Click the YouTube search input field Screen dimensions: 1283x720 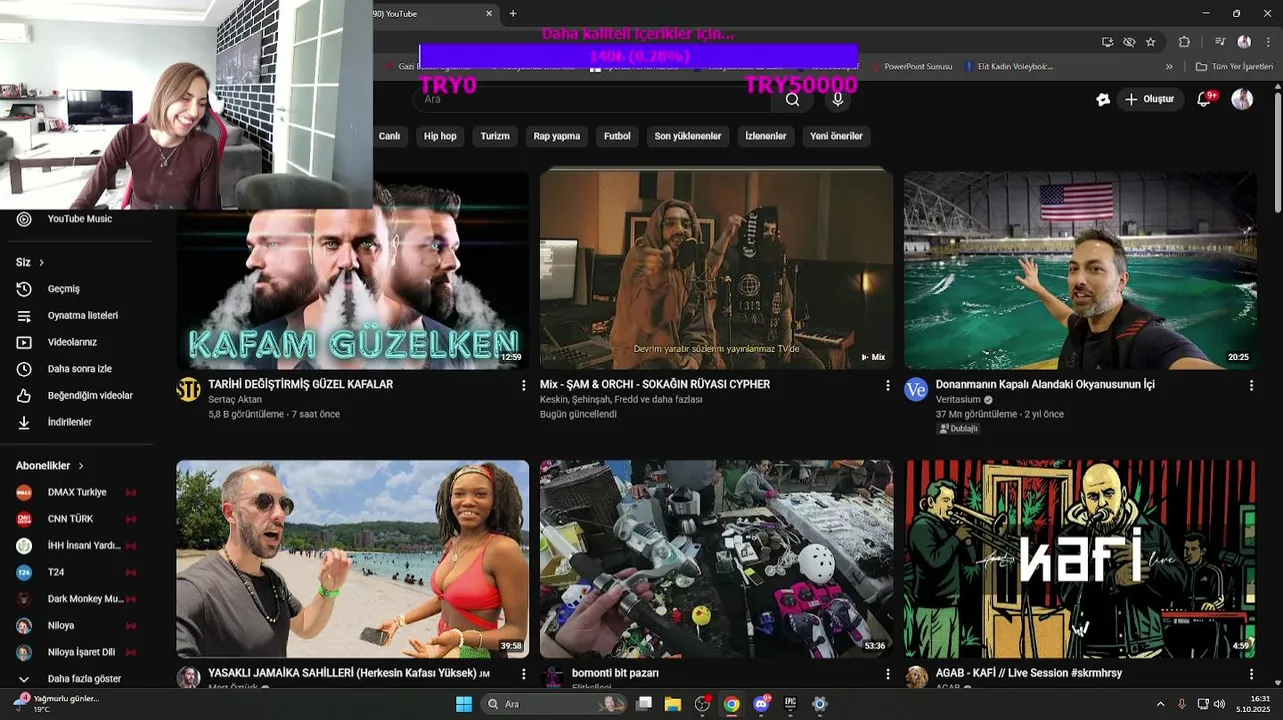(x=595, y=99)
